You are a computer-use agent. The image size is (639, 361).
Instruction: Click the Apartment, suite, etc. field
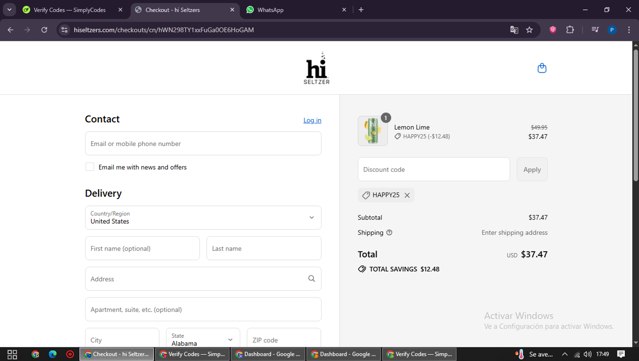point(203,309)
